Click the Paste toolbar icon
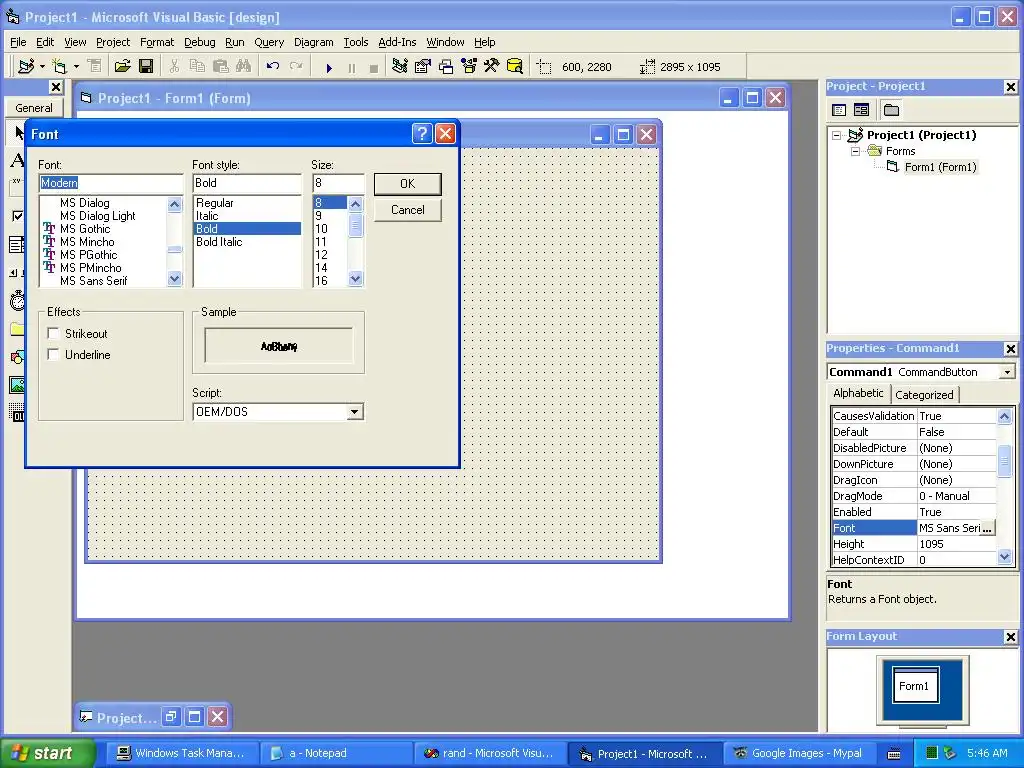1024x768 pixels. 221,66
